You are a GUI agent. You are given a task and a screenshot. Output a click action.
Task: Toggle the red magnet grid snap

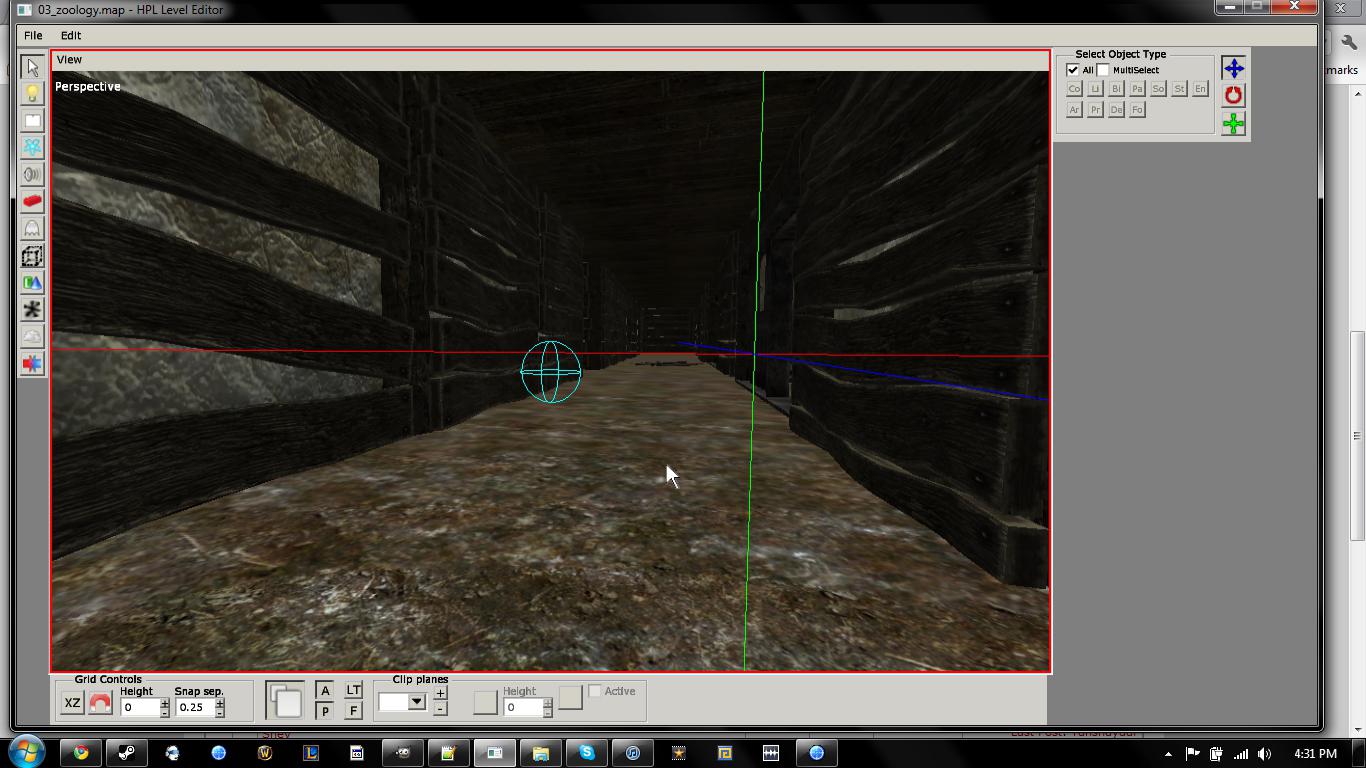pos(100,703)
